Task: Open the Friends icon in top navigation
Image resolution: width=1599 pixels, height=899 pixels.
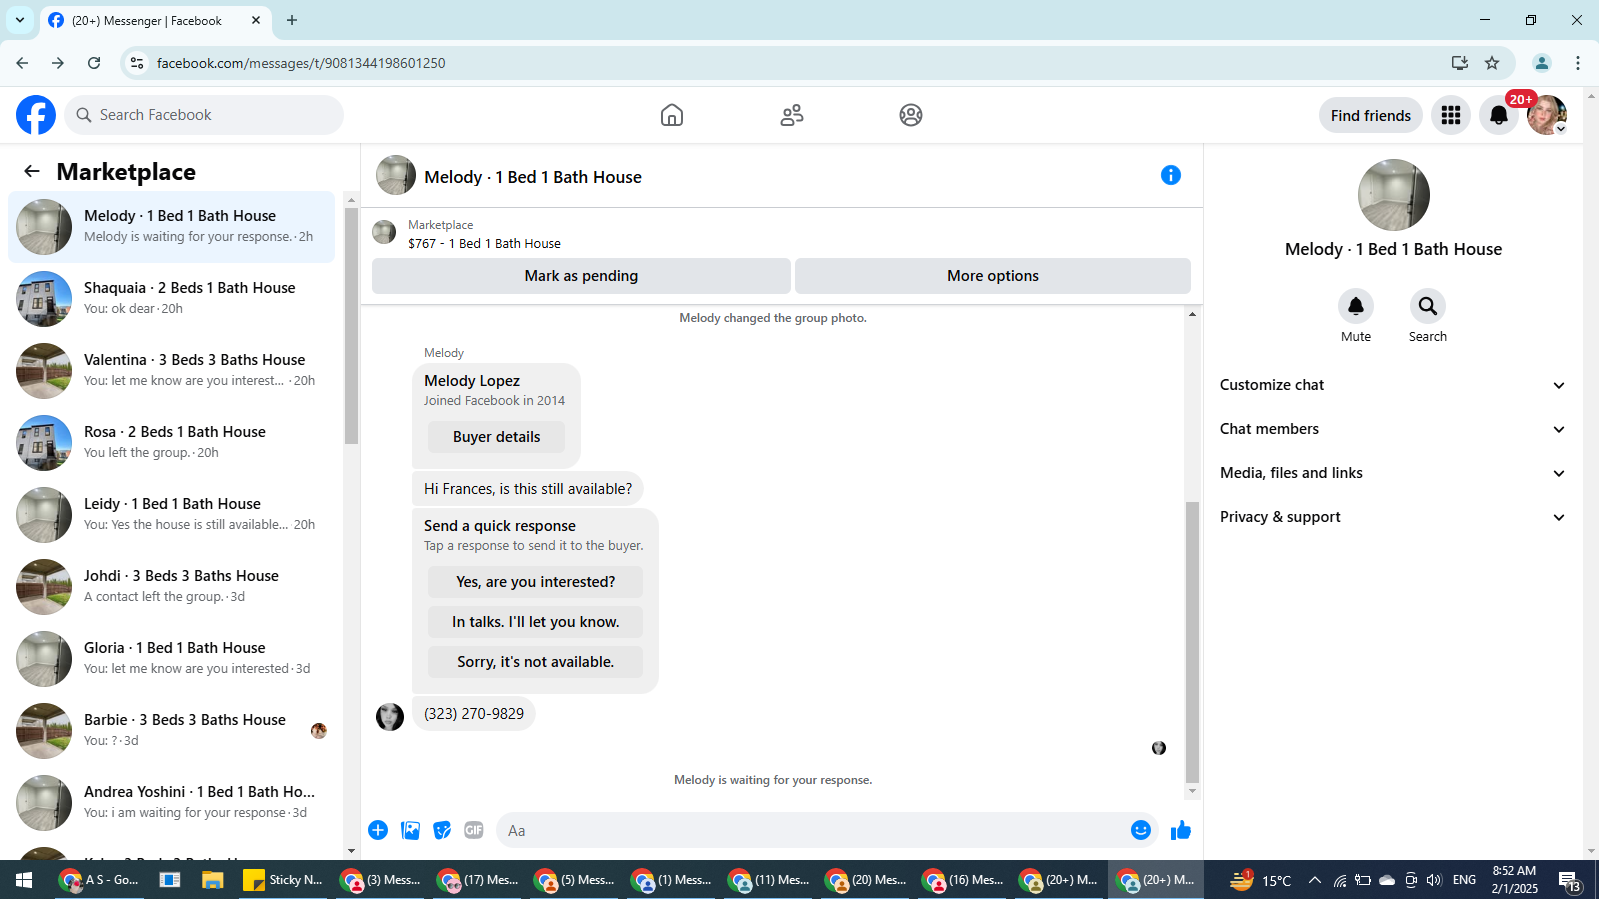Action: (792, 115)
